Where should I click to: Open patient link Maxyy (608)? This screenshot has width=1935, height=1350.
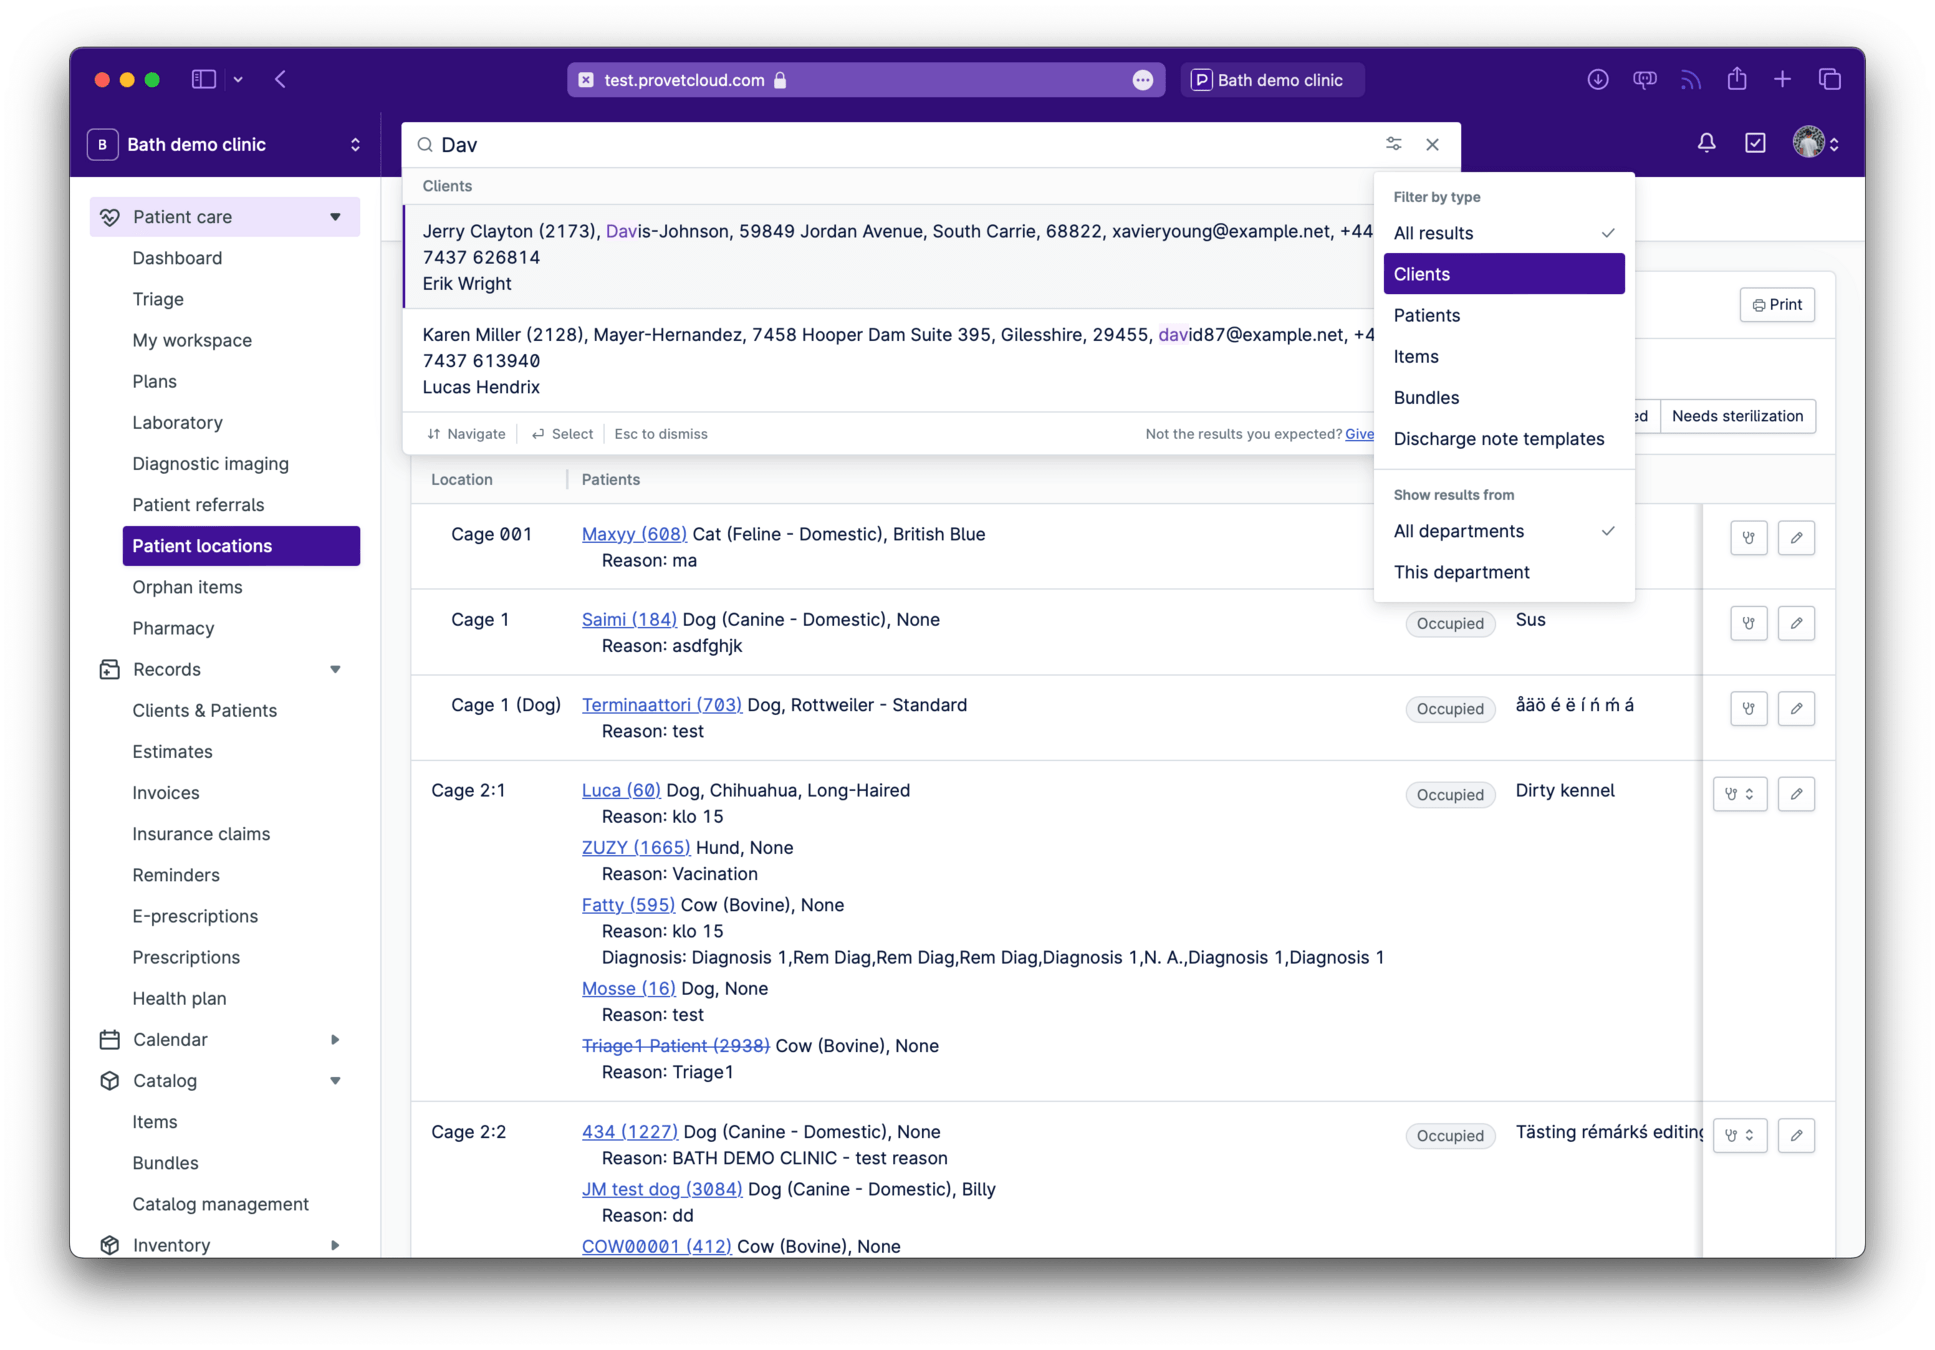click(x=634, y=534)
